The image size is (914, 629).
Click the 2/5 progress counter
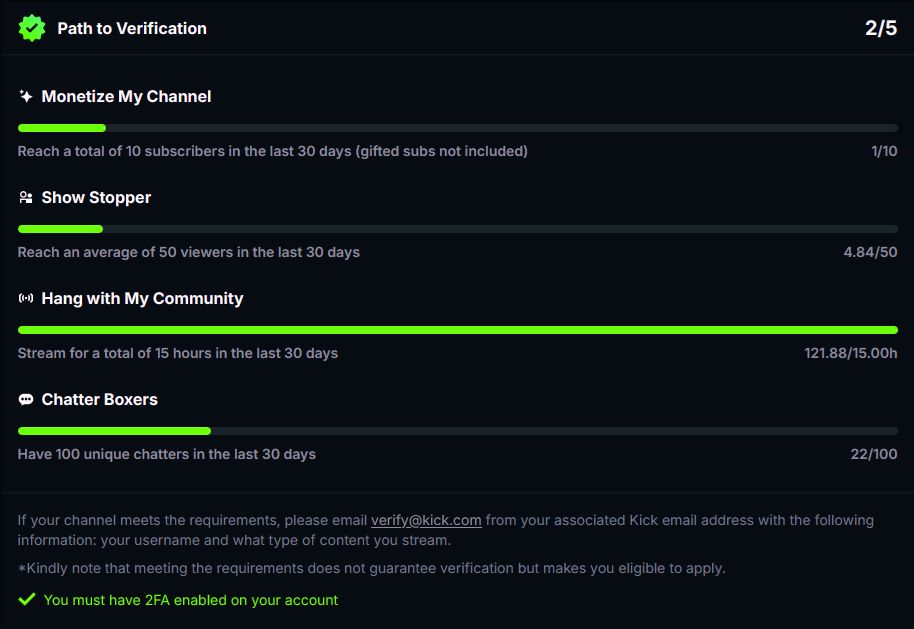tap(881, 28)
